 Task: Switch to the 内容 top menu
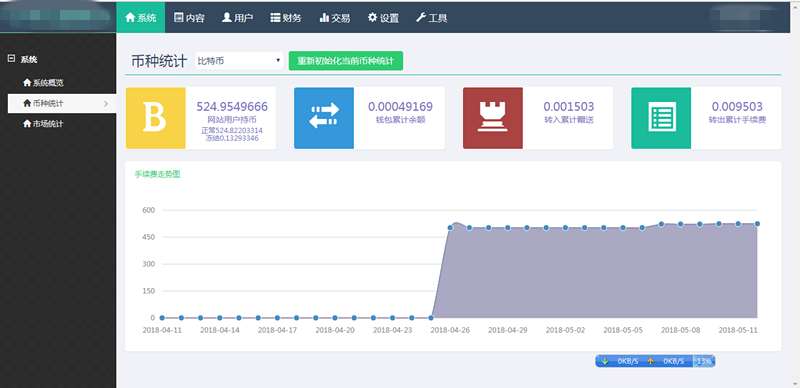click(189, 18)
